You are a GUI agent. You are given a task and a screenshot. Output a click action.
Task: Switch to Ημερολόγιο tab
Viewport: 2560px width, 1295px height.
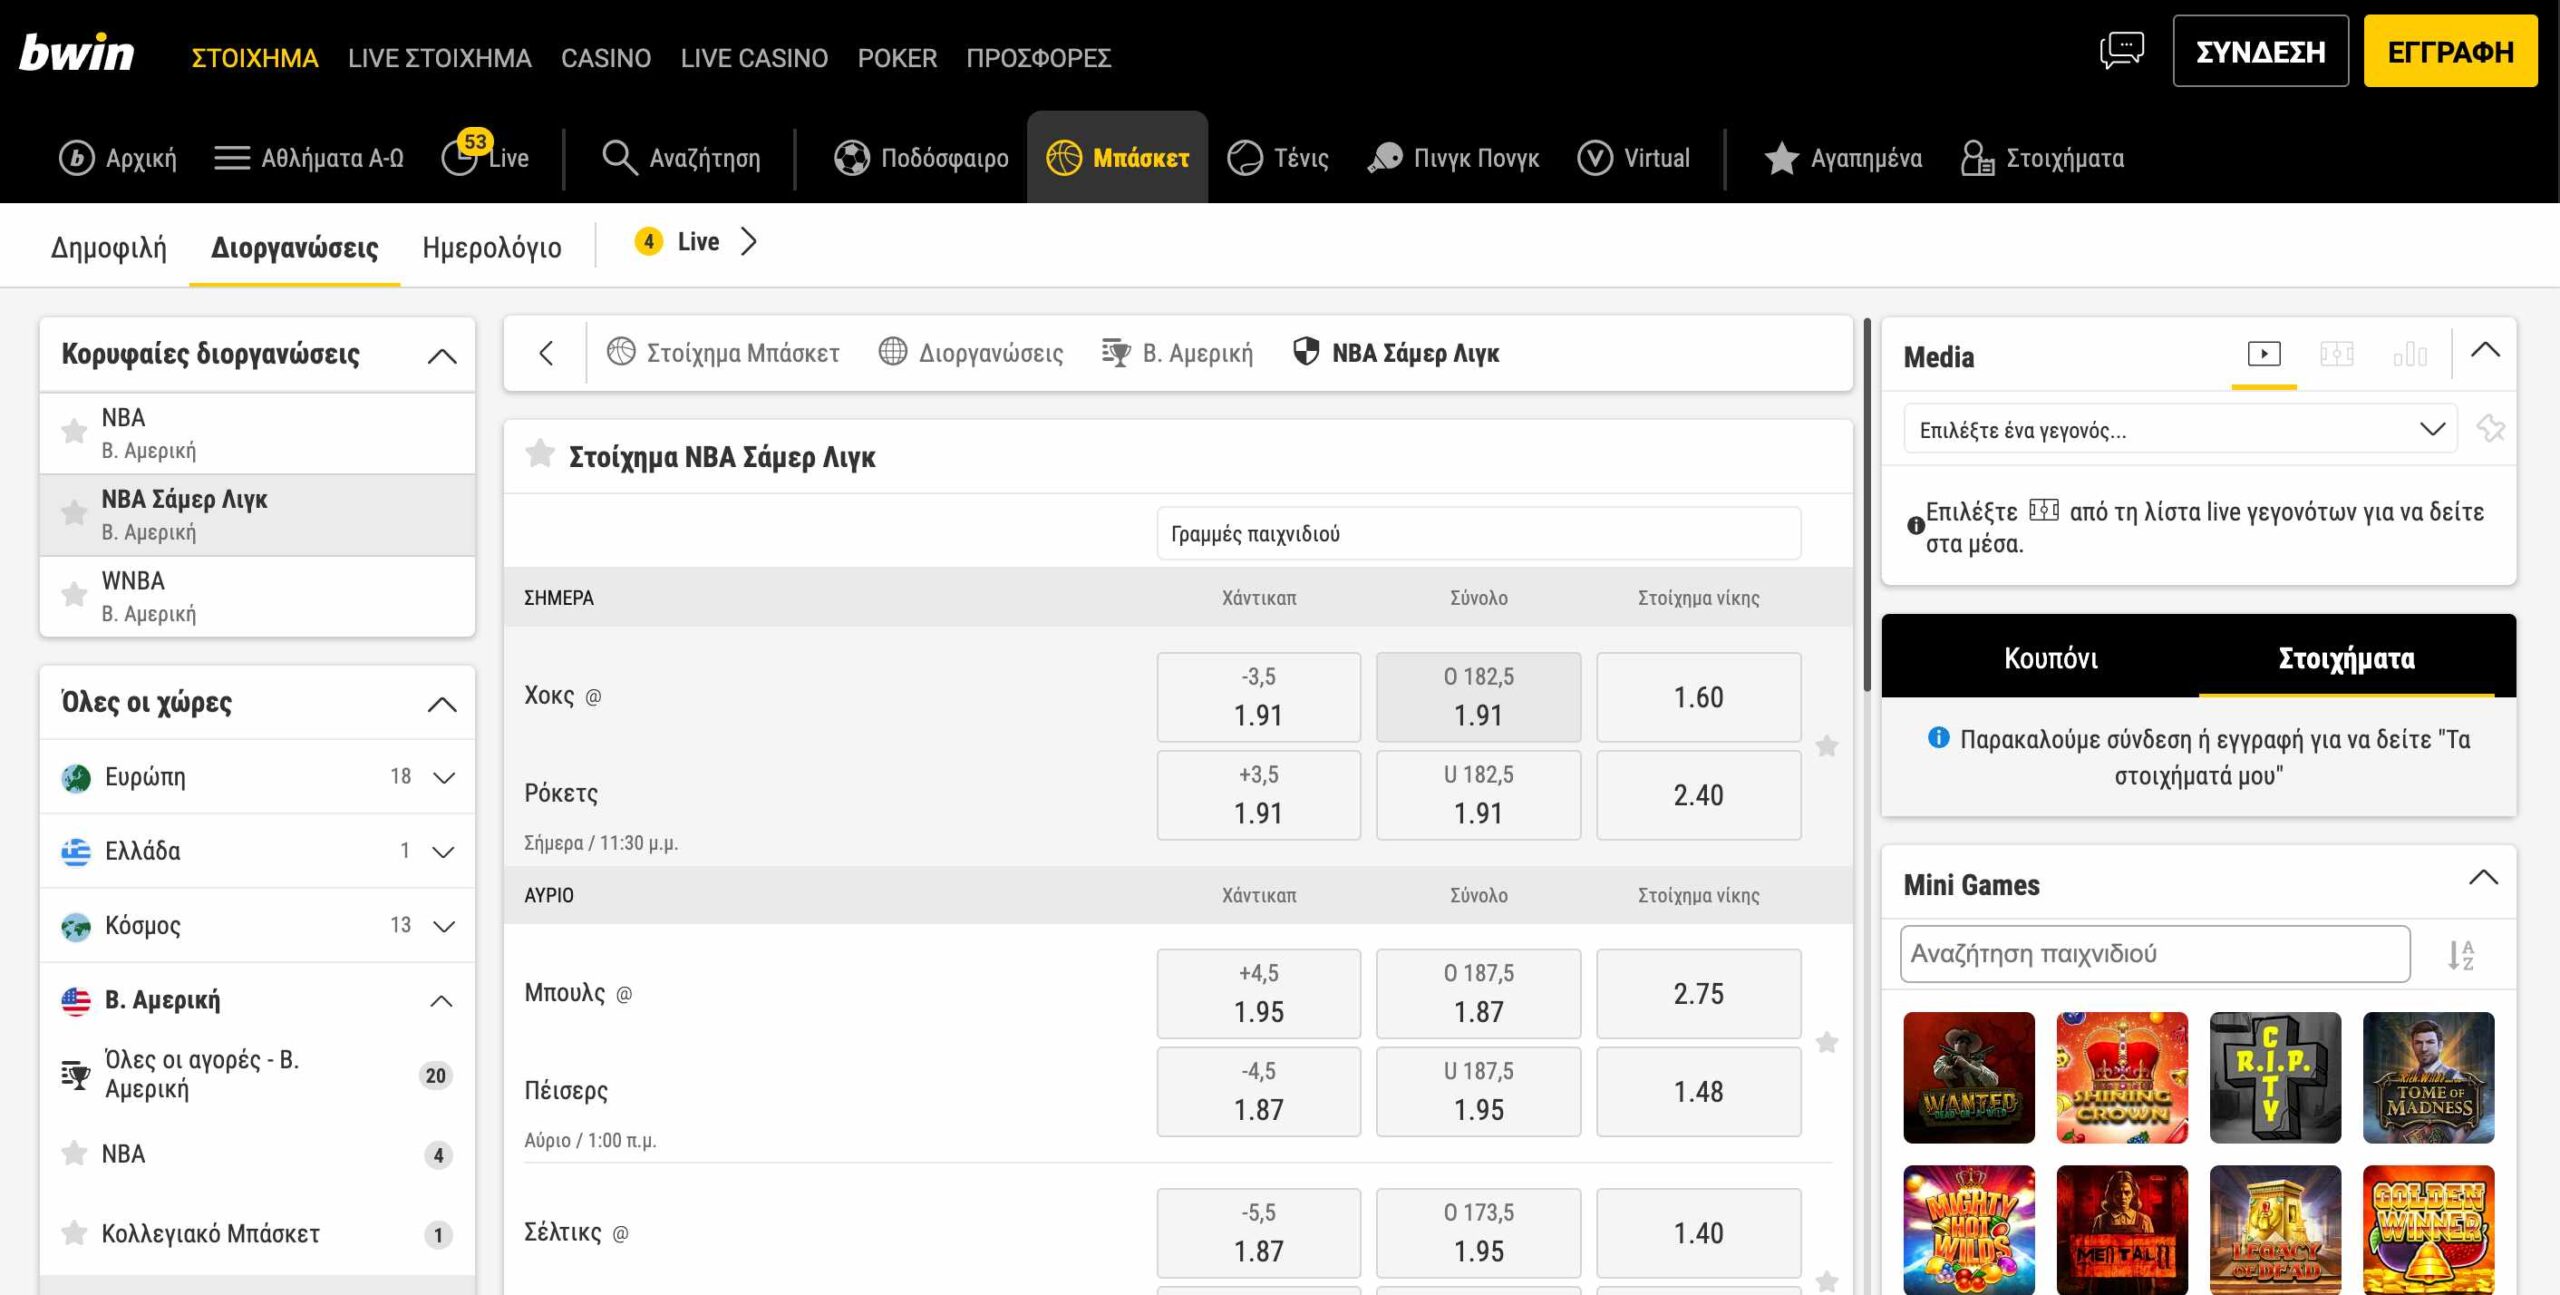coord(492,247)
